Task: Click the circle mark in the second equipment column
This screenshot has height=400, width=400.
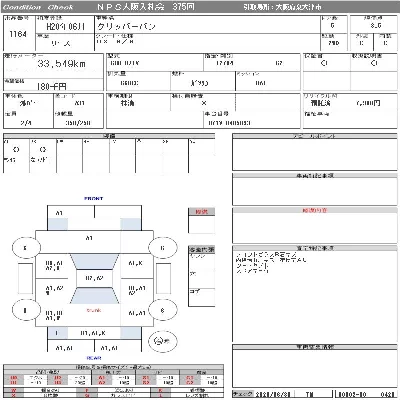Action: tap(43, 149)
